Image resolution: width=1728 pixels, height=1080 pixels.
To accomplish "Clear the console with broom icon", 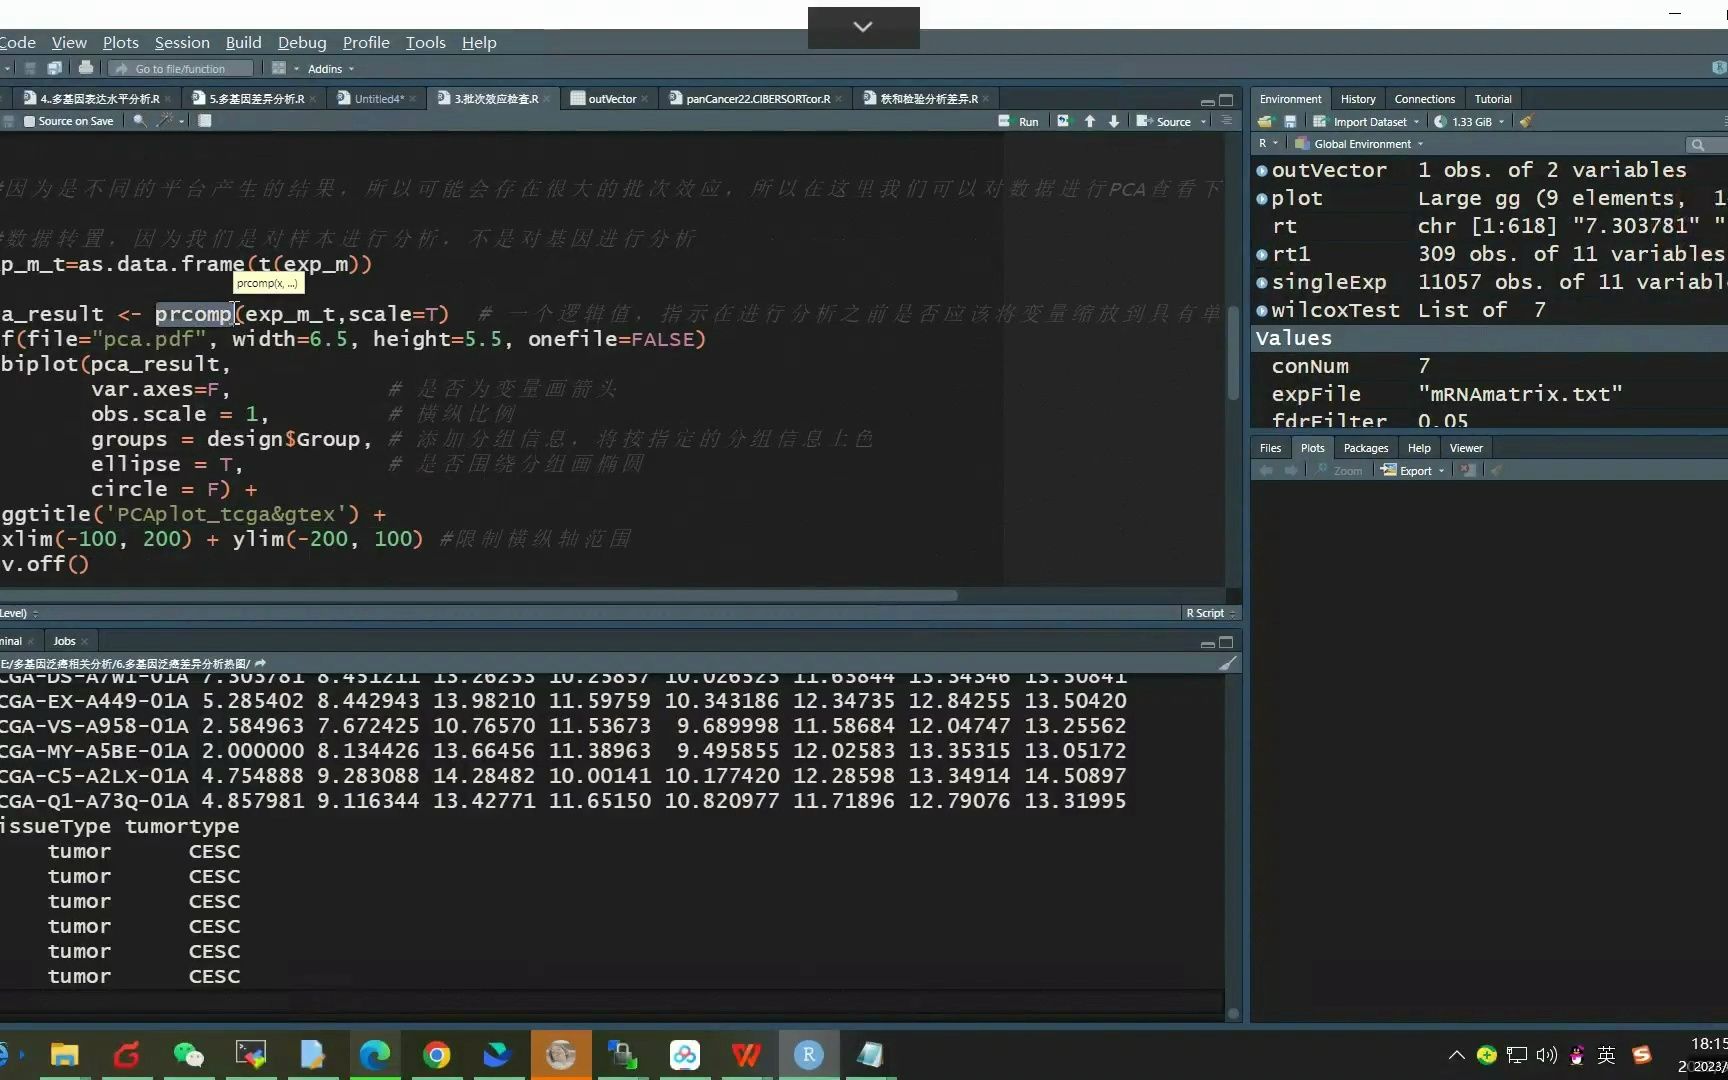I will [x=1228, y=663].
